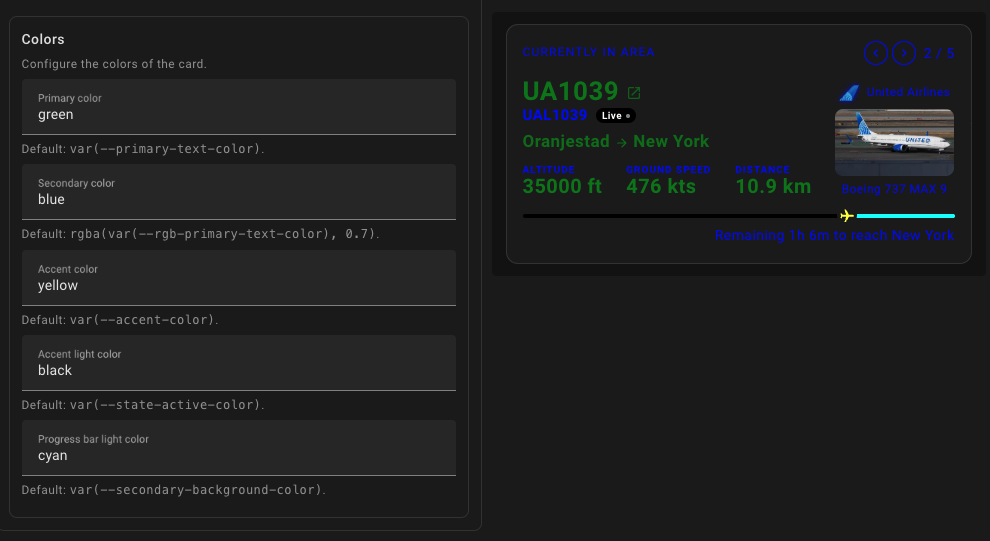Viewport: 990px width, 541px height.
Task: Edit the Primary color field
Action: tap(239, 107)
